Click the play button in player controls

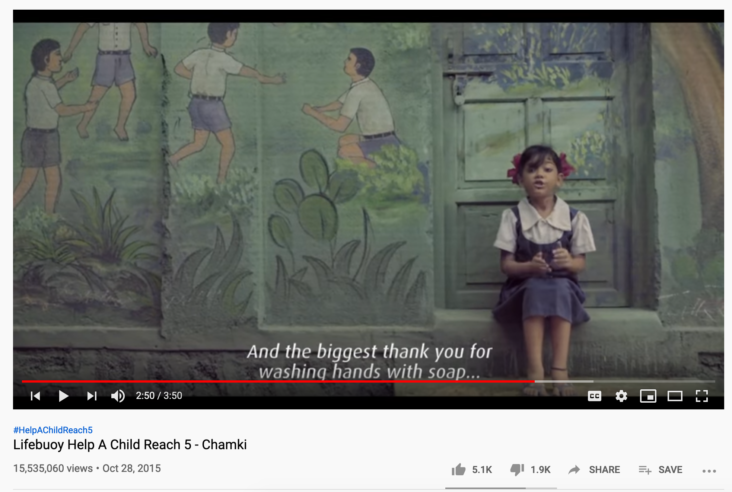click(x=63, y=396)
